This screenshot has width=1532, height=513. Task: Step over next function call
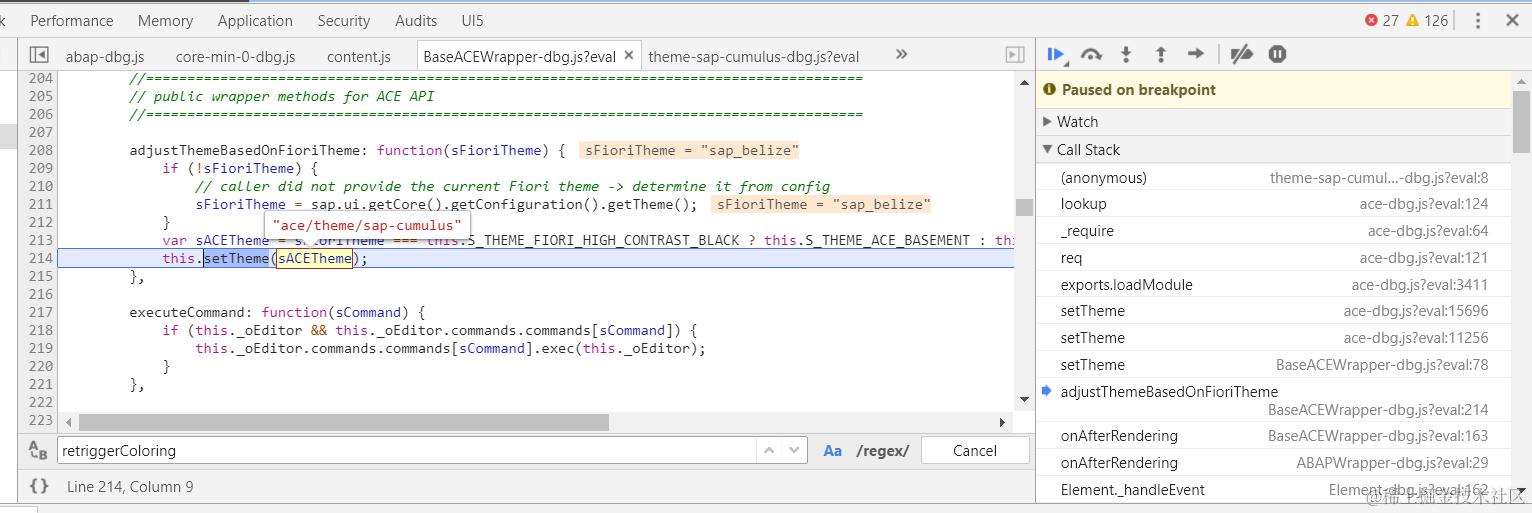(1091, 54)
